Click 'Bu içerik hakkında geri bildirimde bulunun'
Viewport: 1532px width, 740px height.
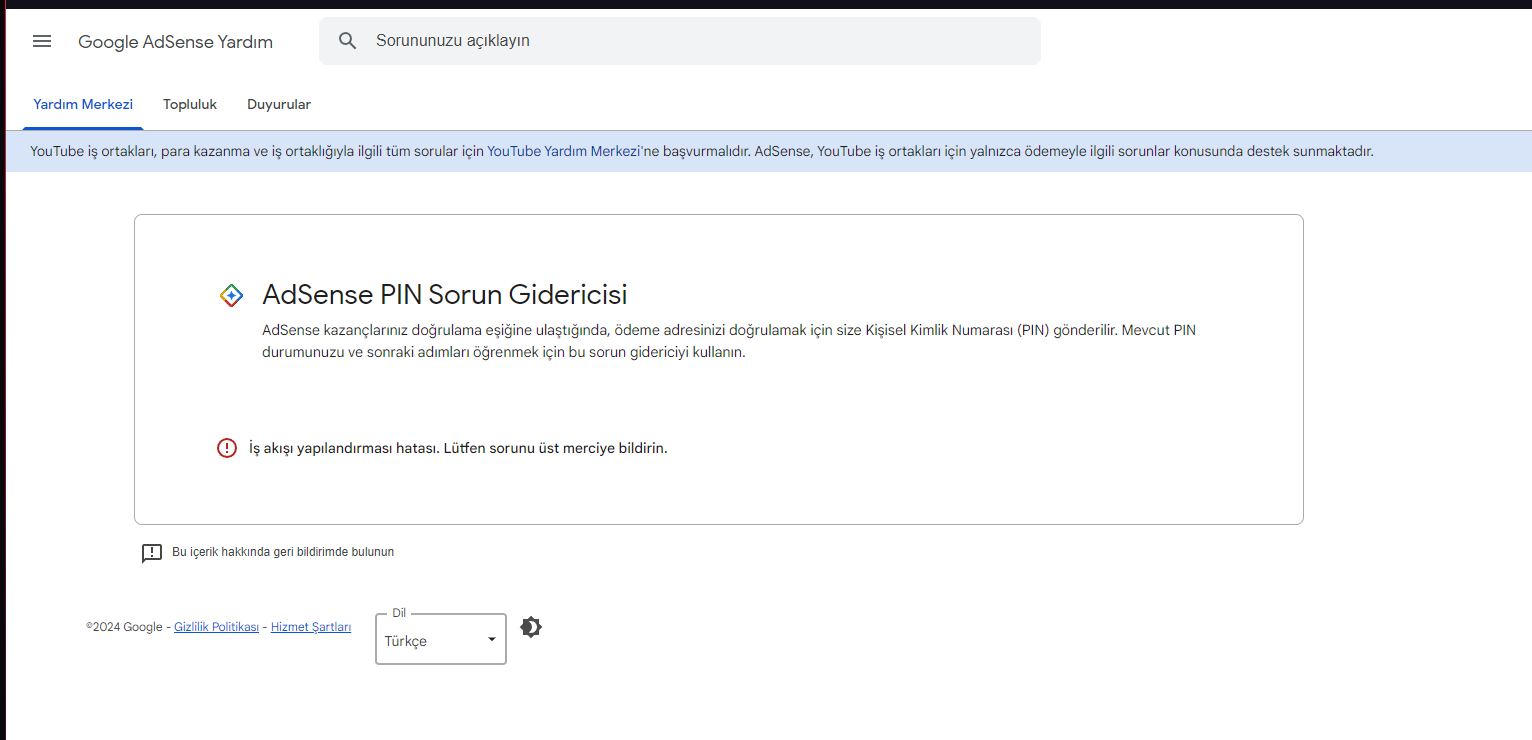coord(283,552)
